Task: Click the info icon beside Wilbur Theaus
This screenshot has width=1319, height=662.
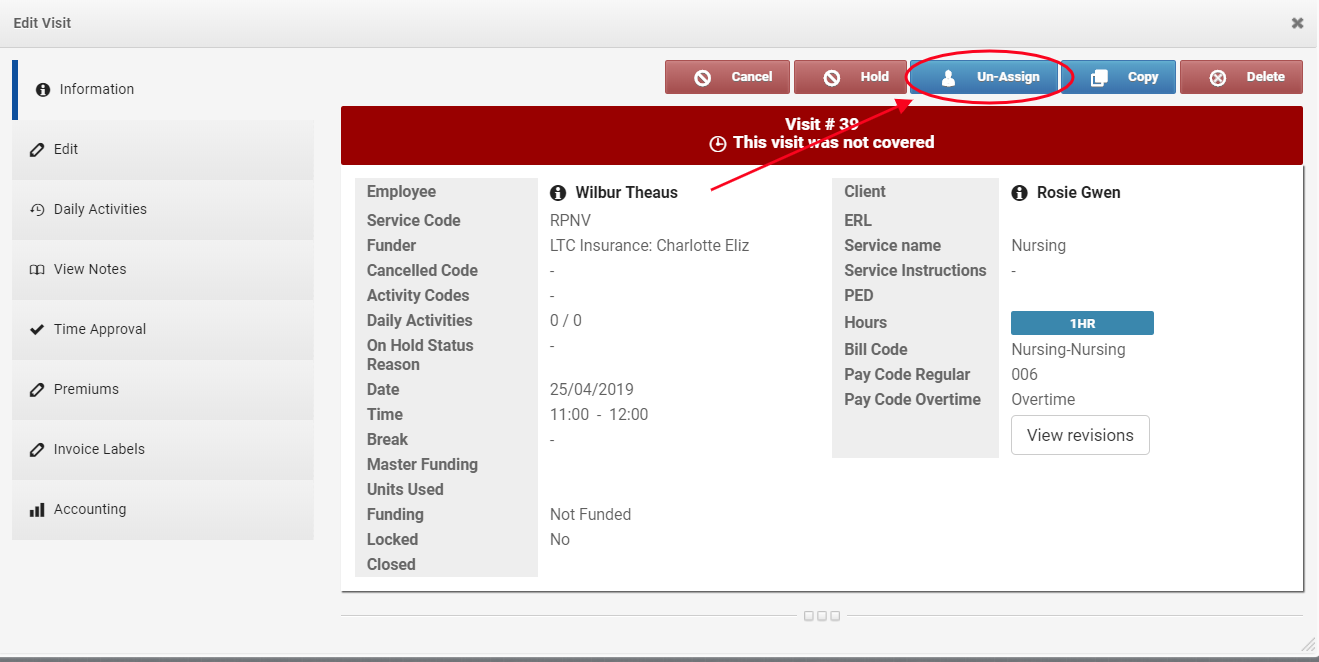Action: [x=558, y=193]
